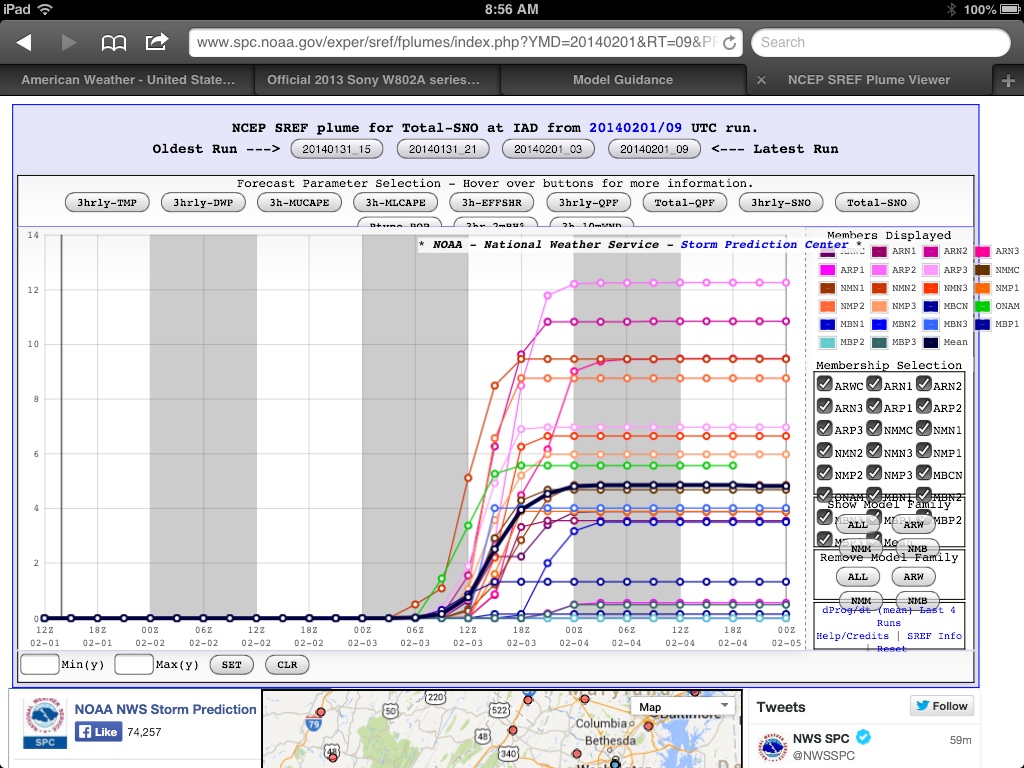Tap the Safari forward arrow

tap(68, 42)
